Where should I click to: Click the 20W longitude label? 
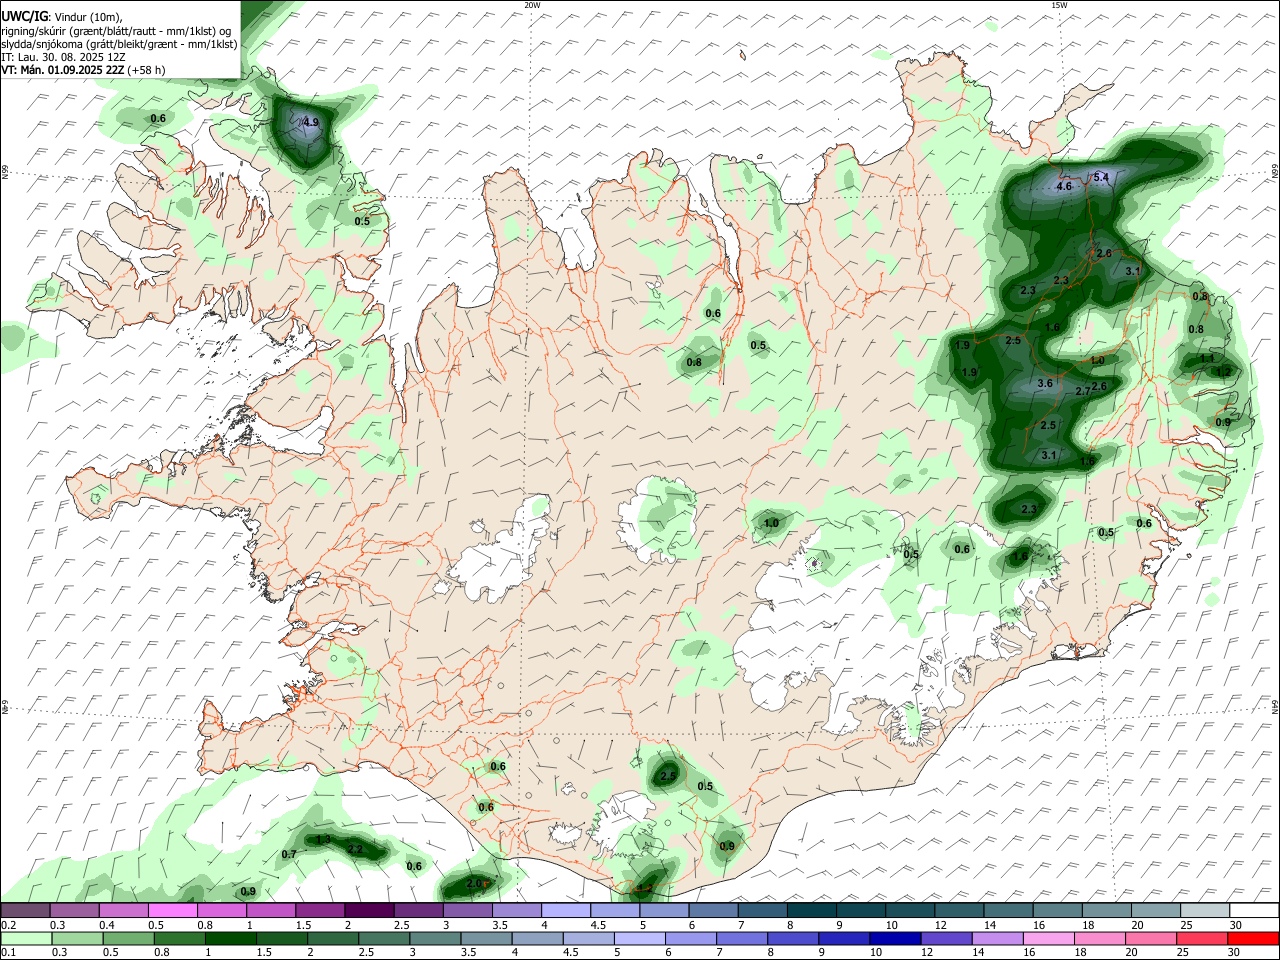[532, 5]
